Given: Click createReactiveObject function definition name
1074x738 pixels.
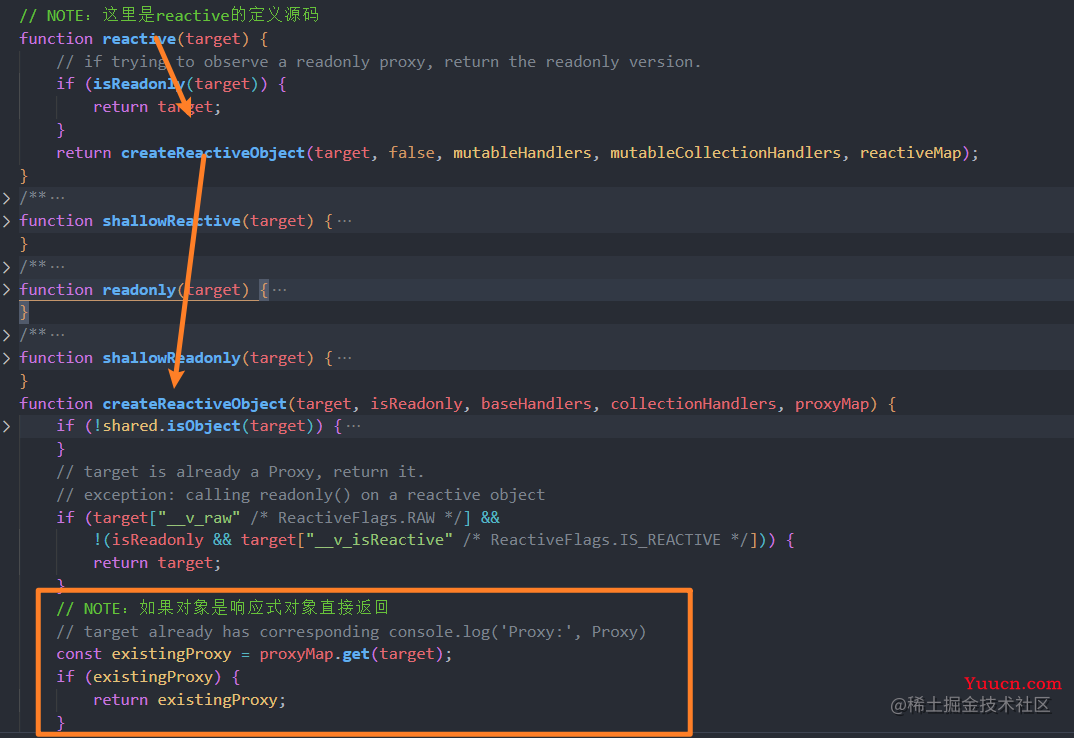Looking at the screenshot, I should pos(195,404).
